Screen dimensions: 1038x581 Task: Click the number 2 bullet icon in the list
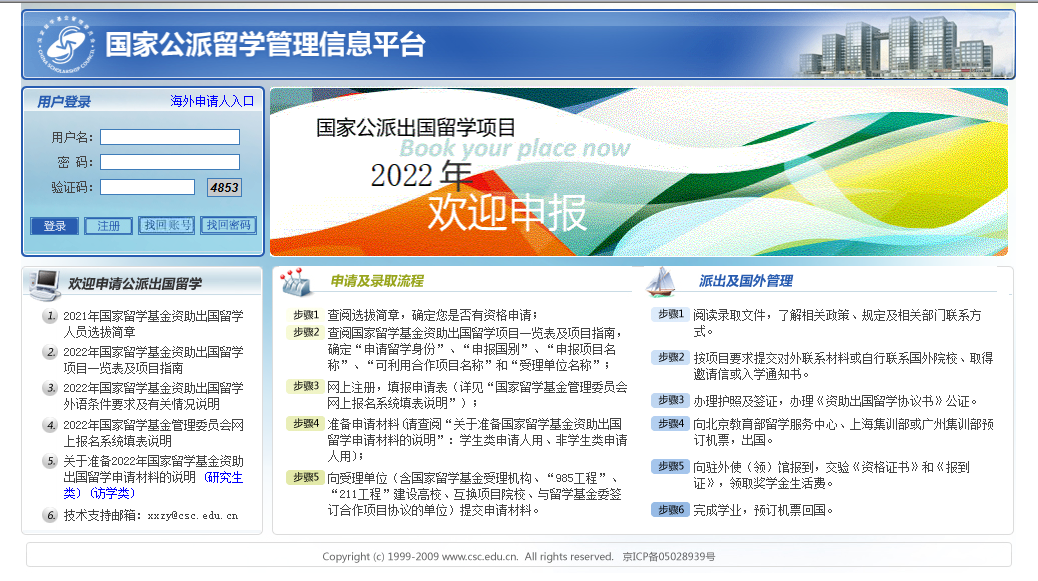coord(50,352)
